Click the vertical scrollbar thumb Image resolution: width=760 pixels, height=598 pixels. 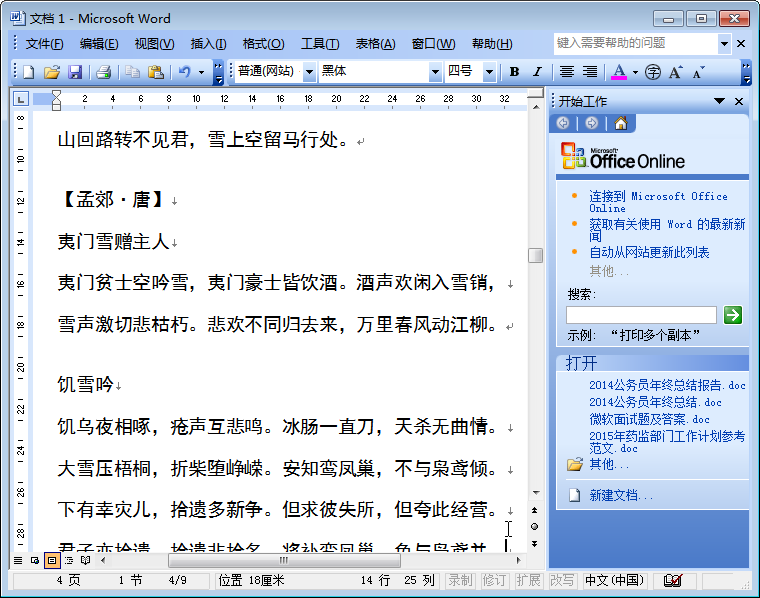pyautogui.click(x=536, y=255)
